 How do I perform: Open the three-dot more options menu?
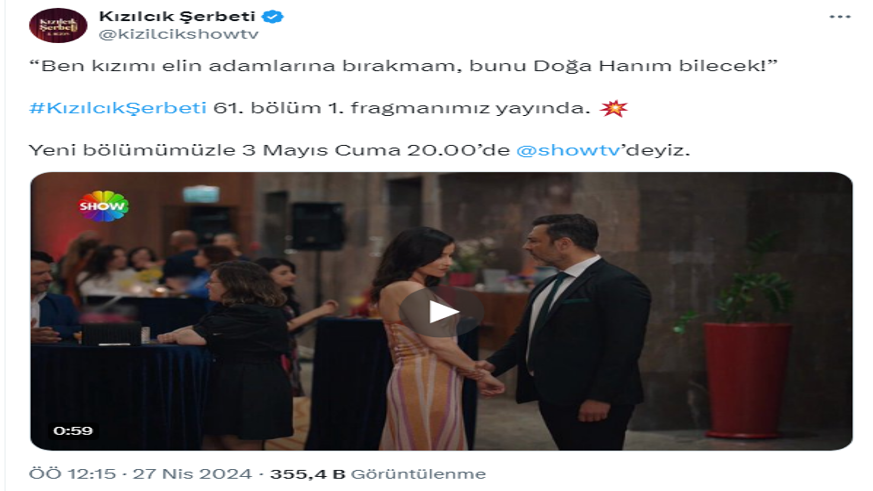point(840,17)
